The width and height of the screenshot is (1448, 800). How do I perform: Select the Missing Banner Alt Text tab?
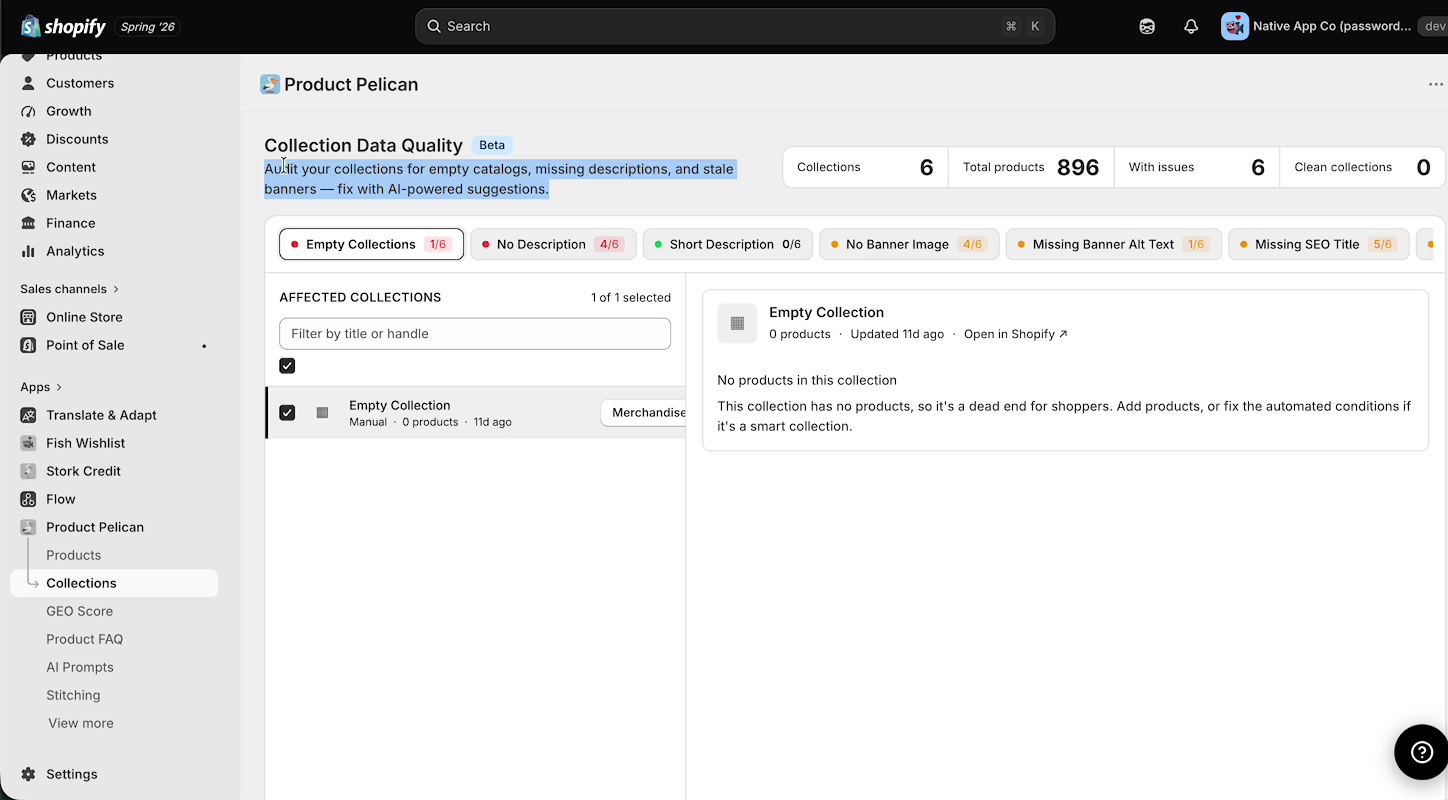click(1113, 244)
